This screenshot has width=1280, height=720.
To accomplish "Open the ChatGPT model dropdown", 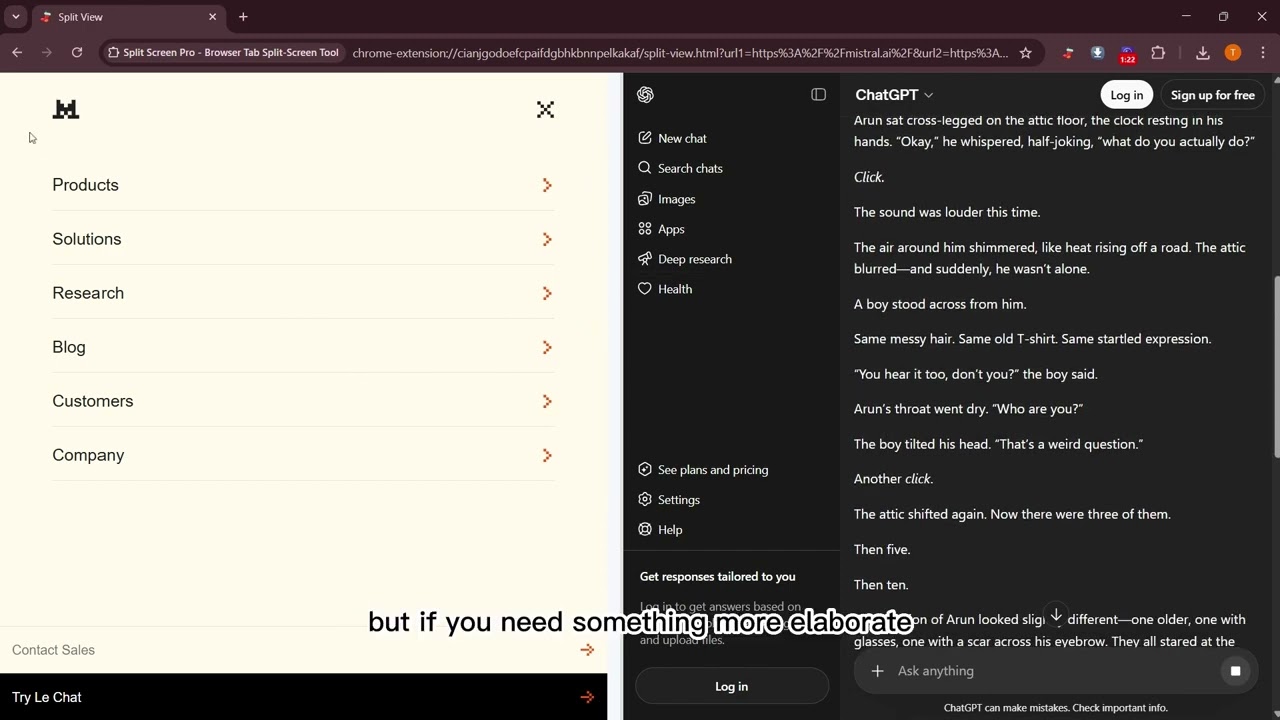I will pos(894,95).
